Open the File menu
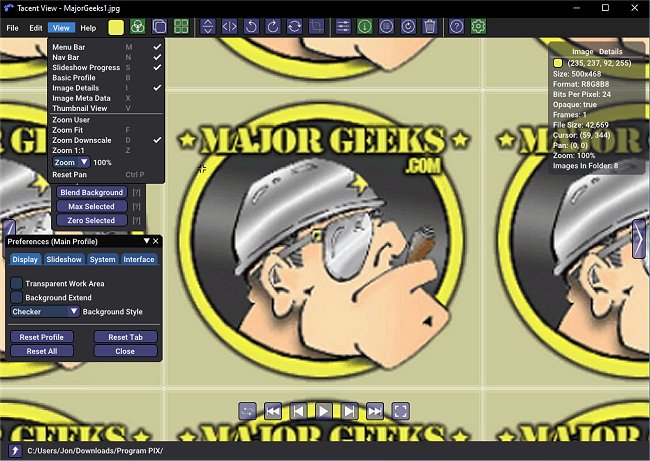This screenshot has width=650, height=461. coord(12,28)
